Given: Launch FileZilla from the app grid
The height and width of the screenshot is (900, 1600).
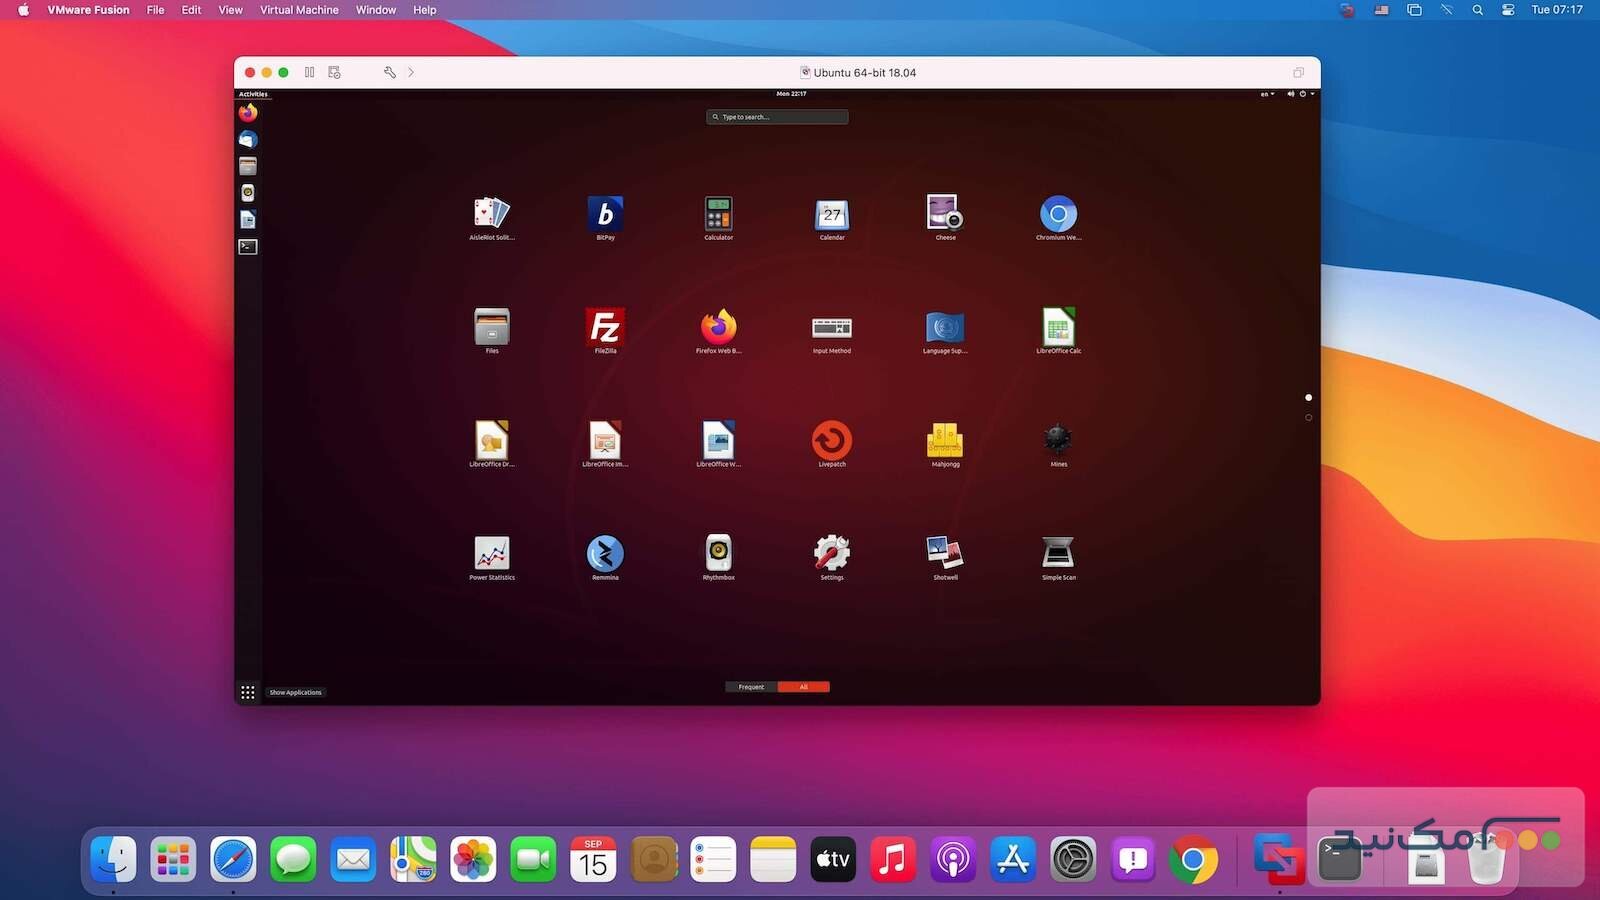Looking at the screenshot, I should click(x=604, y=328).
